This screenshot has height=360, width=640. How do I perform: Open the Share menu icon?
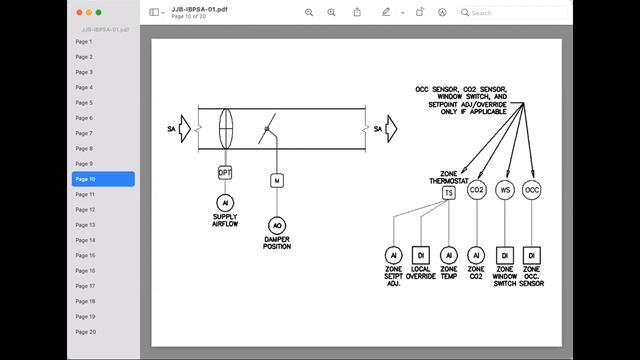357,12
